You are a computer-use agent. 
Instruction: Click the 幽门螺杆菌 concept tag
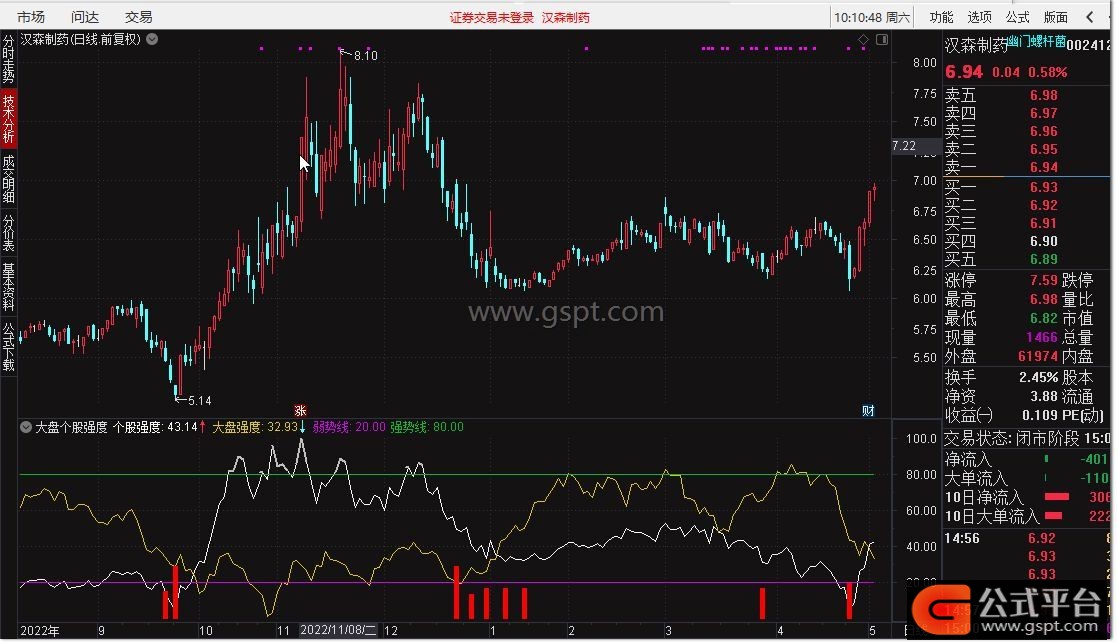click(x=1037, y=42)
